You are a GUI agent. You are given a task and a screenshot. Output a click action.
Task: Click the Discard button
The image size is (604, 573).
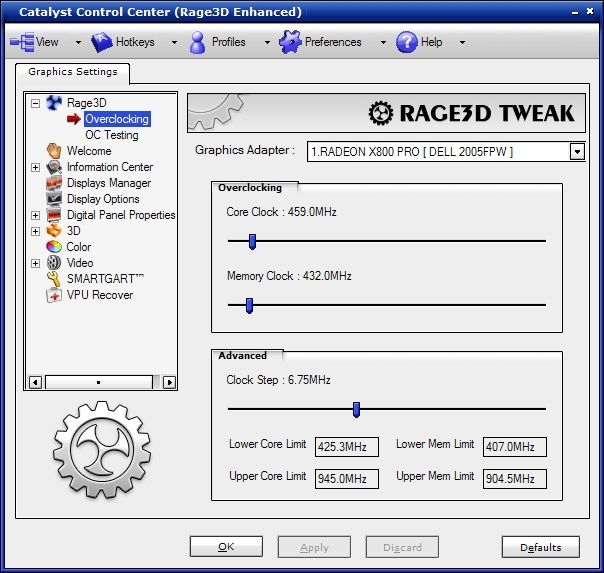pos(402,547)
